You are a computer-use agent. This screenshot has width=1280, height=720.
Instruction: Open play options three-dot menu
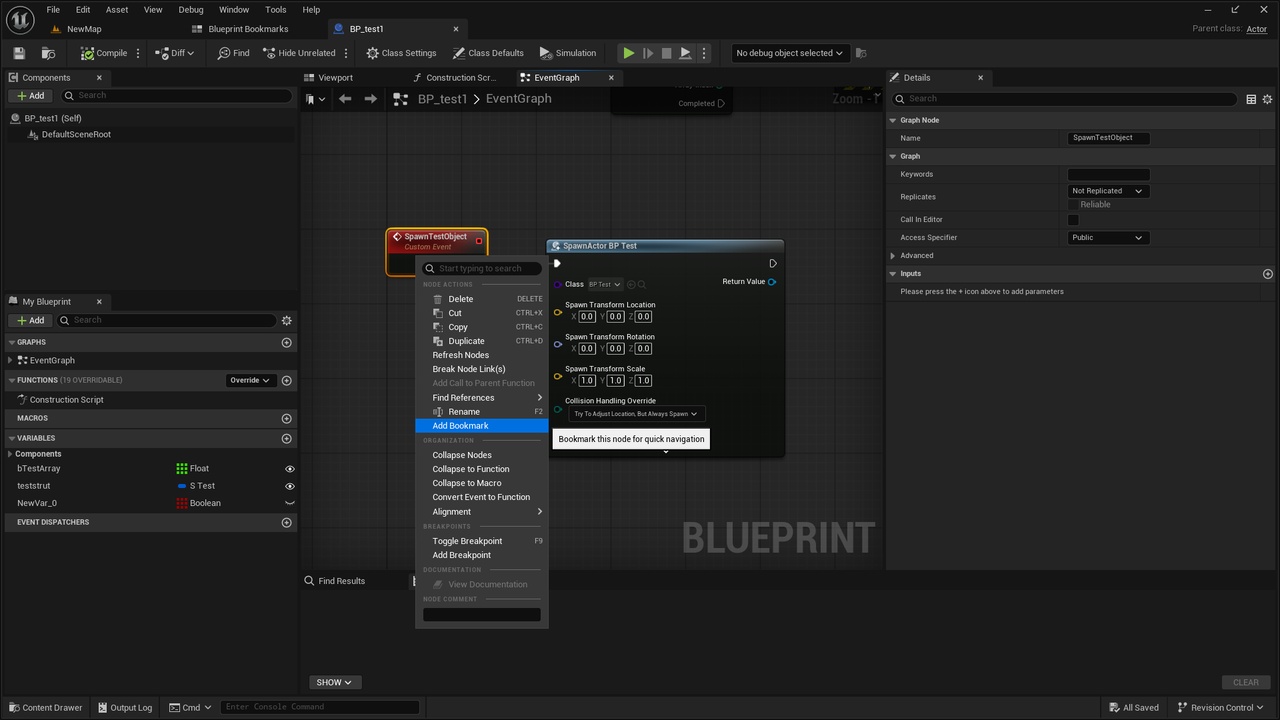point(704,53)
